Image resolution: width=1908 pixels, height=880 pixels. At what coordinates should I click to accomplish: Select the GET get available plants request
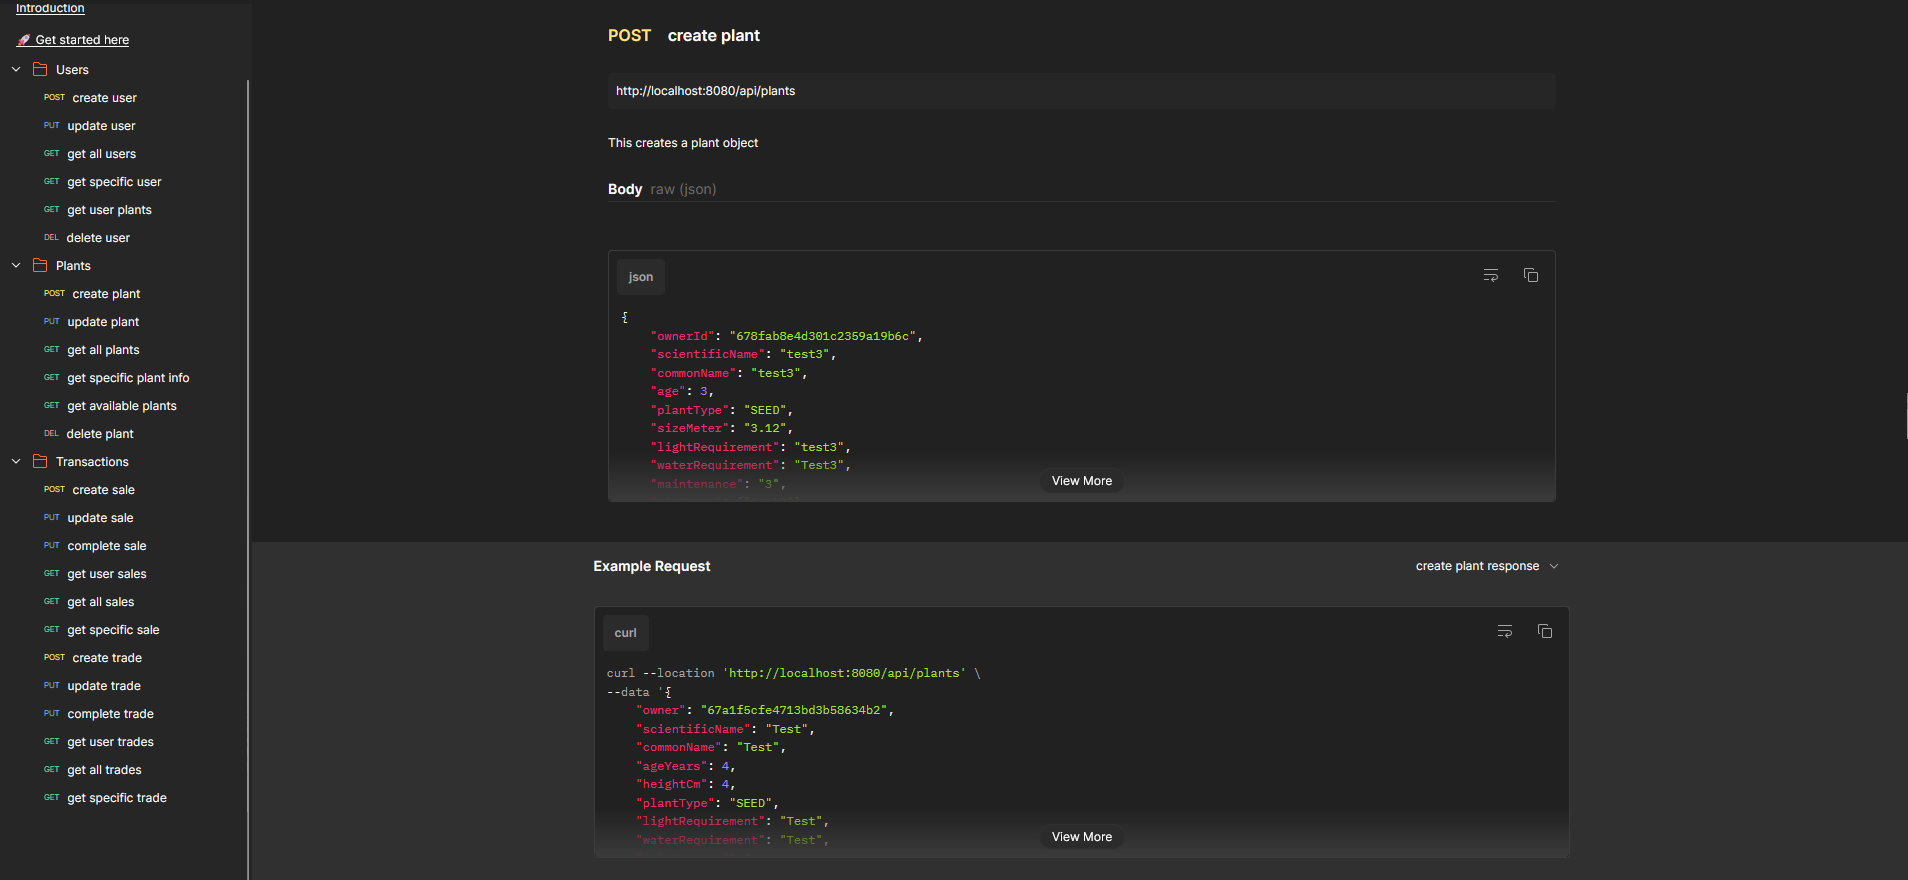tap(121, 406)
